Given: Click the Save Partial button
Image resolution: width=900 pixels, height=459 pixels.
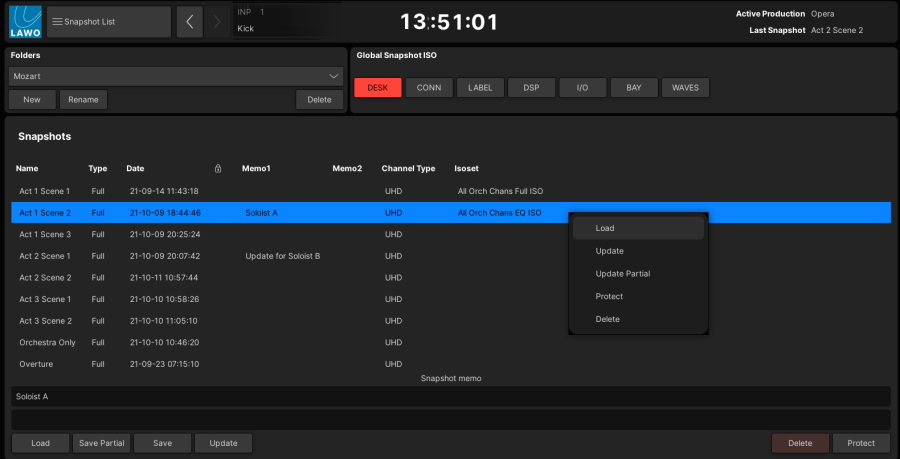Looking at the screenshot, I should (102, 443).
